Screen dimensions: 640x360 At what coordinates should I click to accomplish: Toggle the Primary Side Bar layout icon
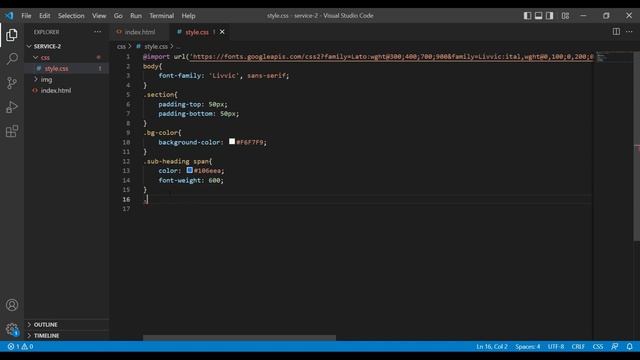tap(527, 16)
